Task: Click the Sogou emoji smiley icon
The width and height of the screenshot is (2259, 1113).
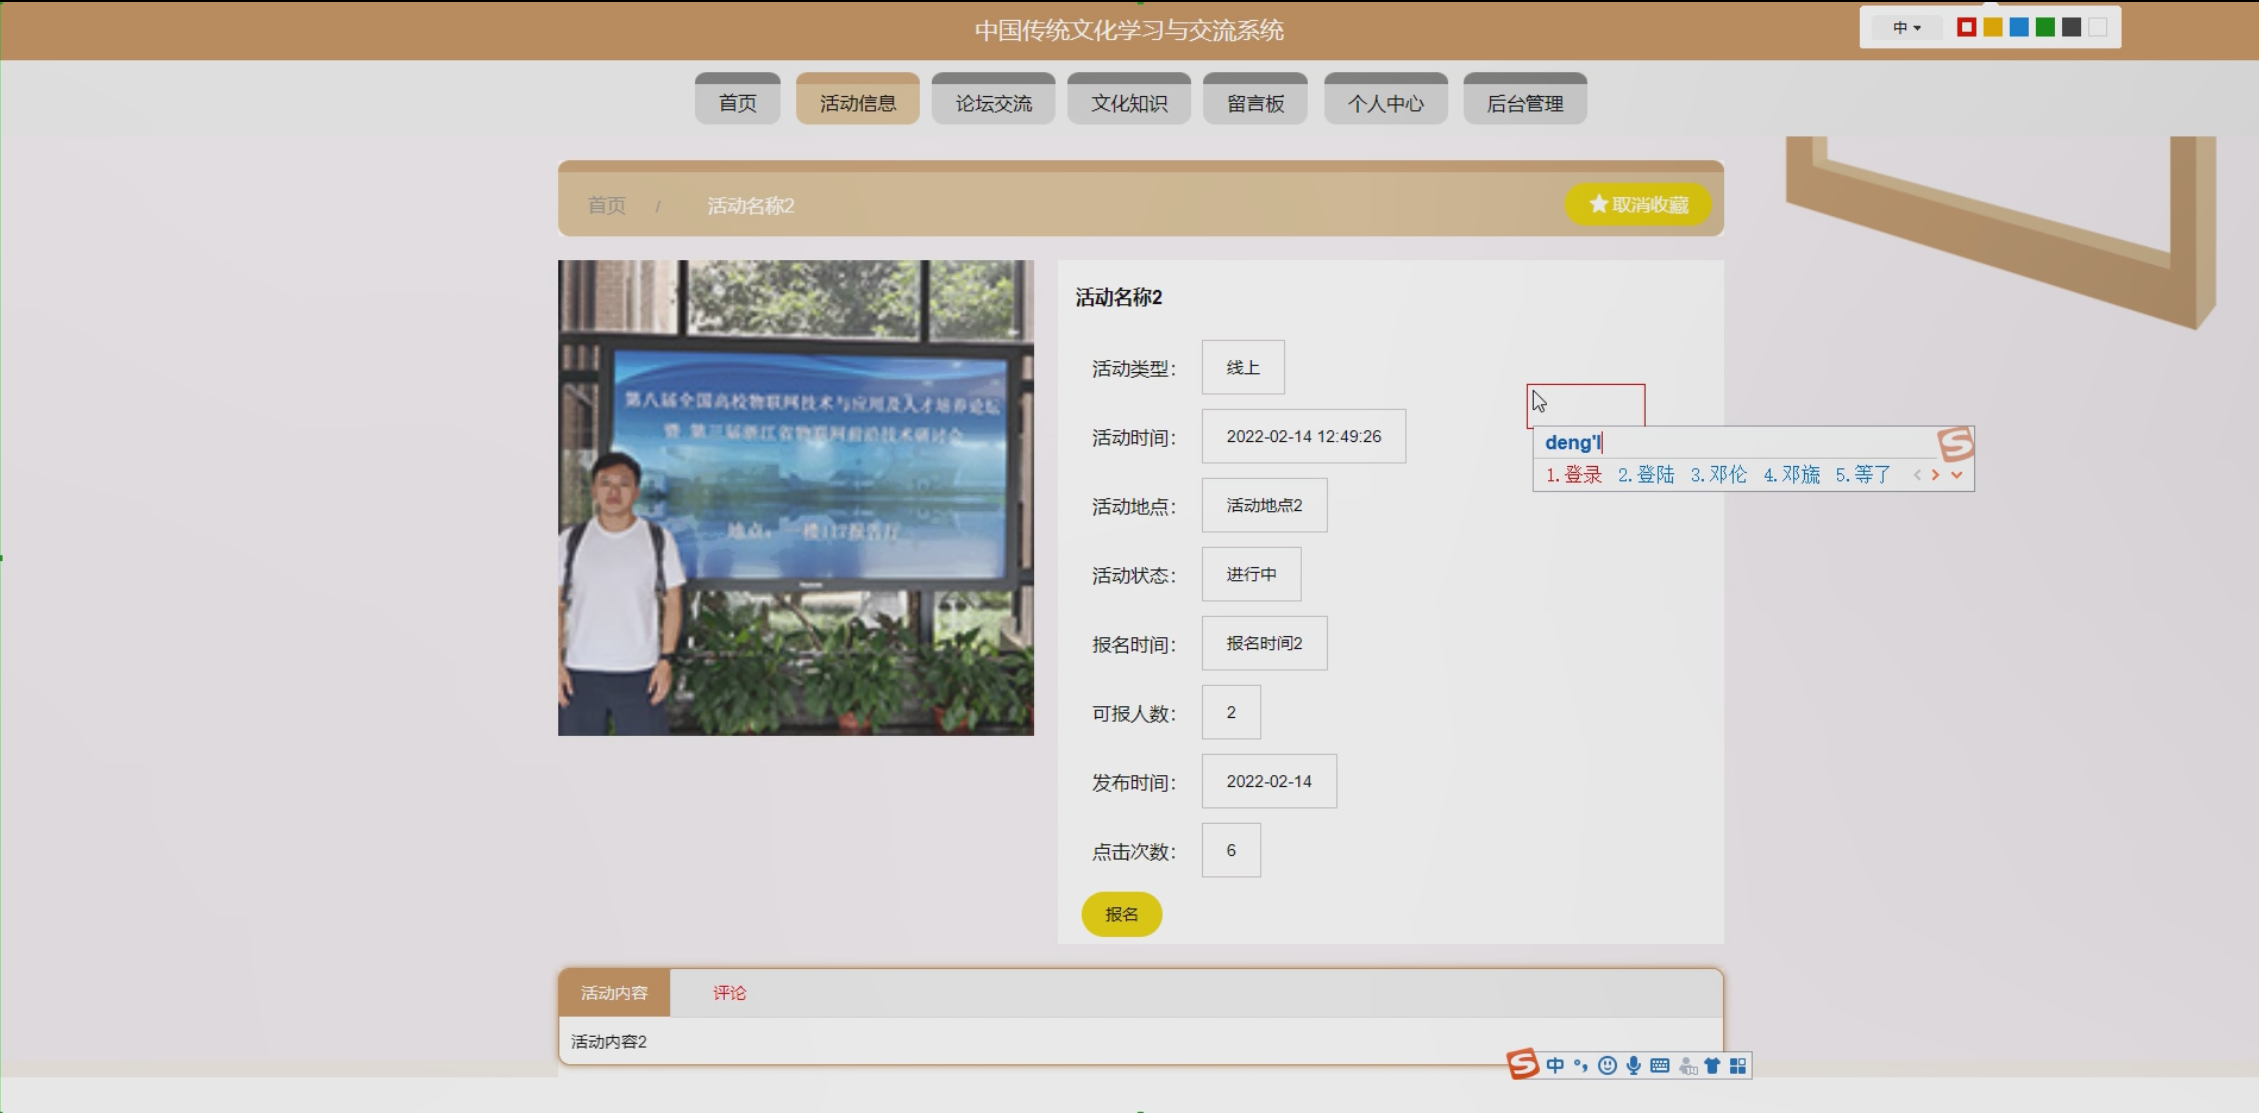Action: (x=1607, y=1066)
